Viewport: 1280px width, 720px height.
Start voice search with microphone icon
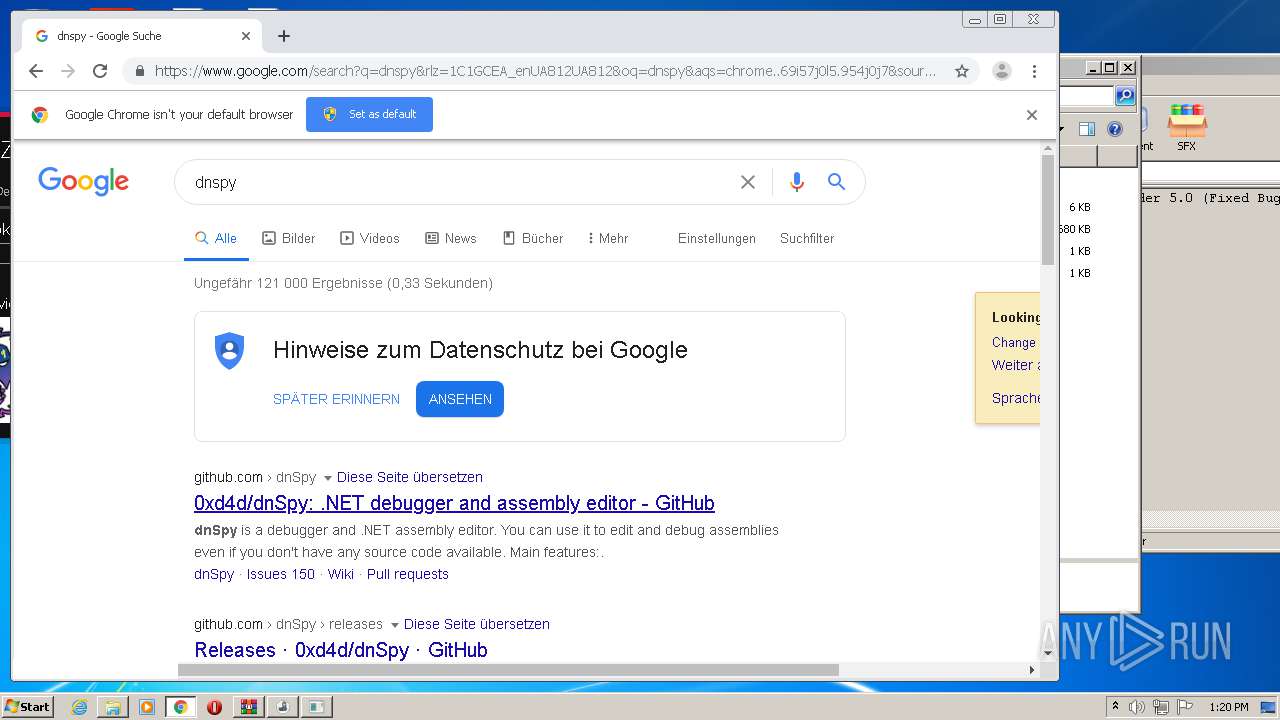pos(797,182)
